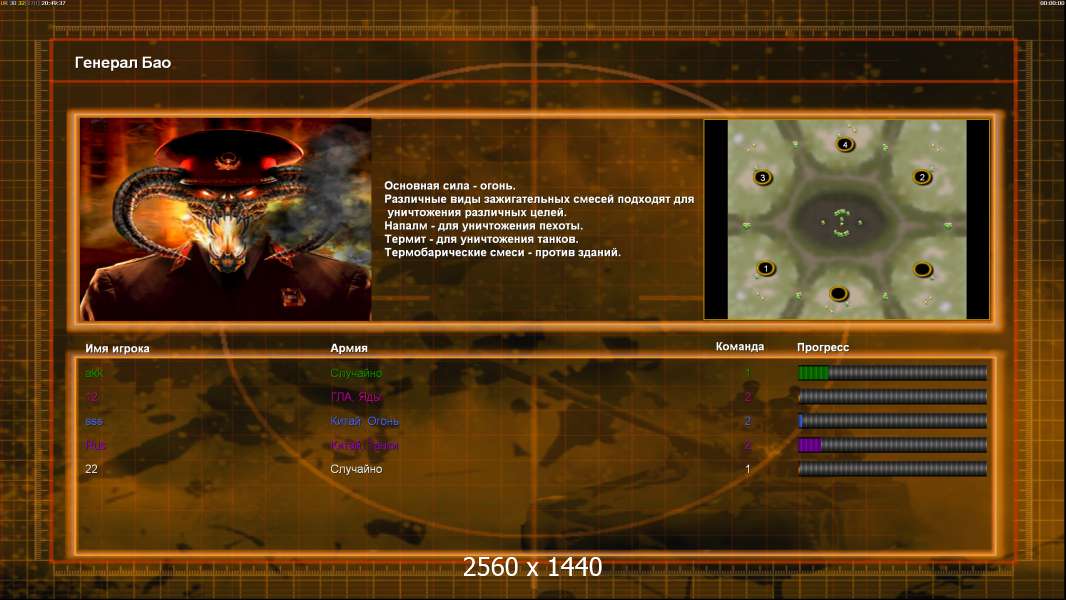Click 'Термобарические смеси - против зданий.' line
The height and width of the screenshot is (600, 1066).
502,252
